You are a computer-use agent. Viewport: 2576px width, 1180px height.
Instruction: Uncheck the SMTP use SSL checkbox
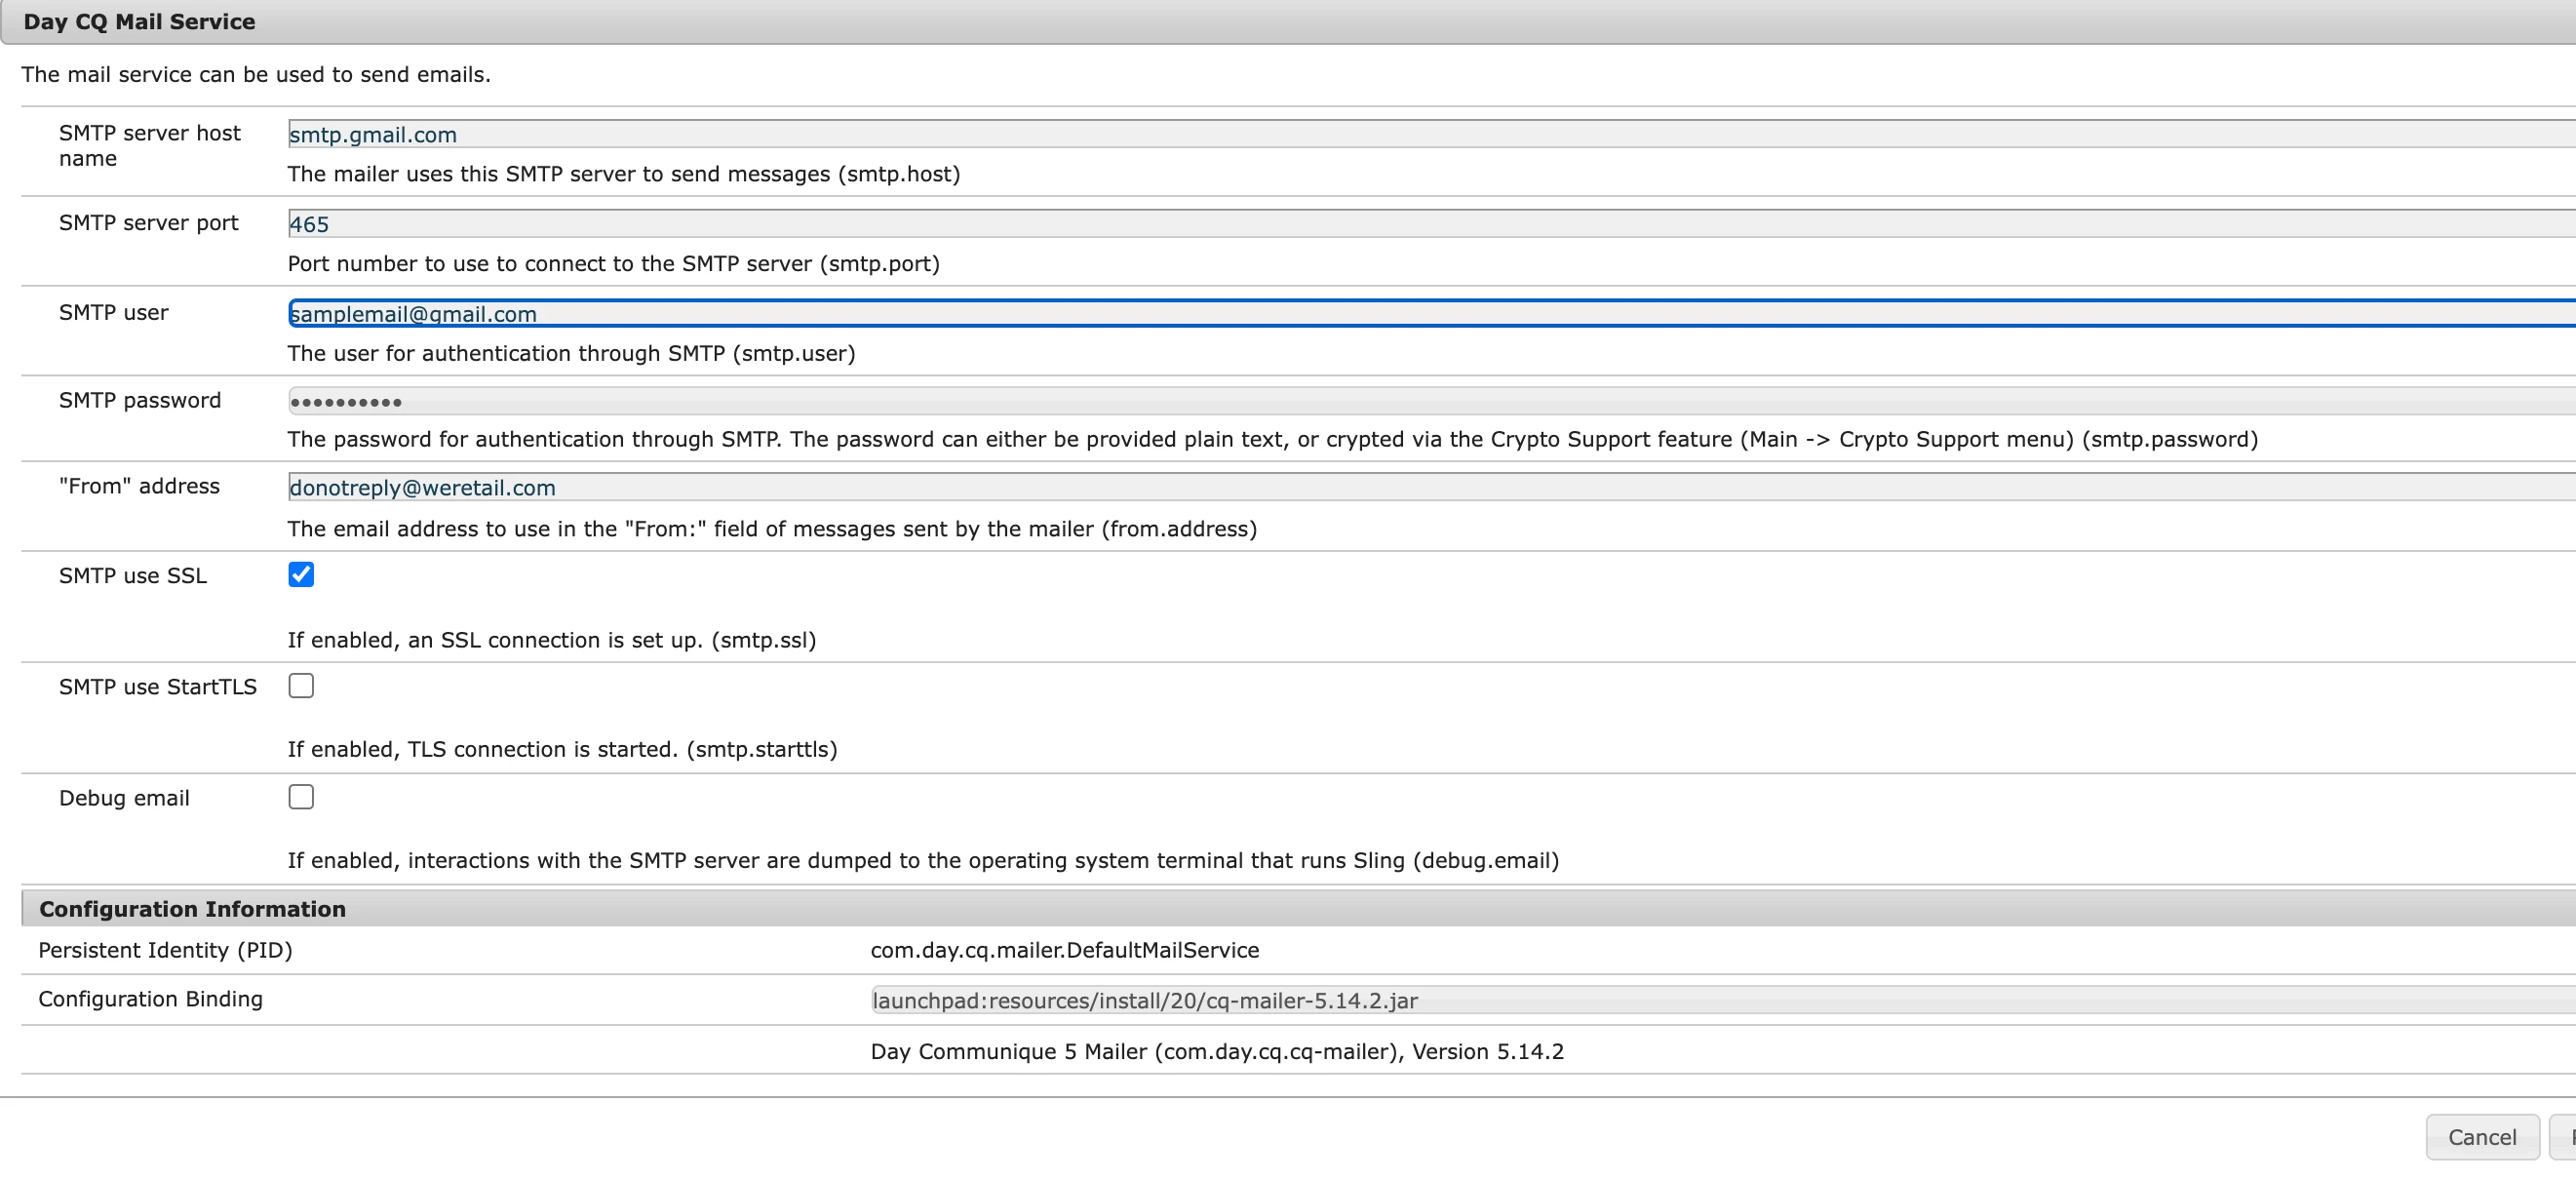301,574
